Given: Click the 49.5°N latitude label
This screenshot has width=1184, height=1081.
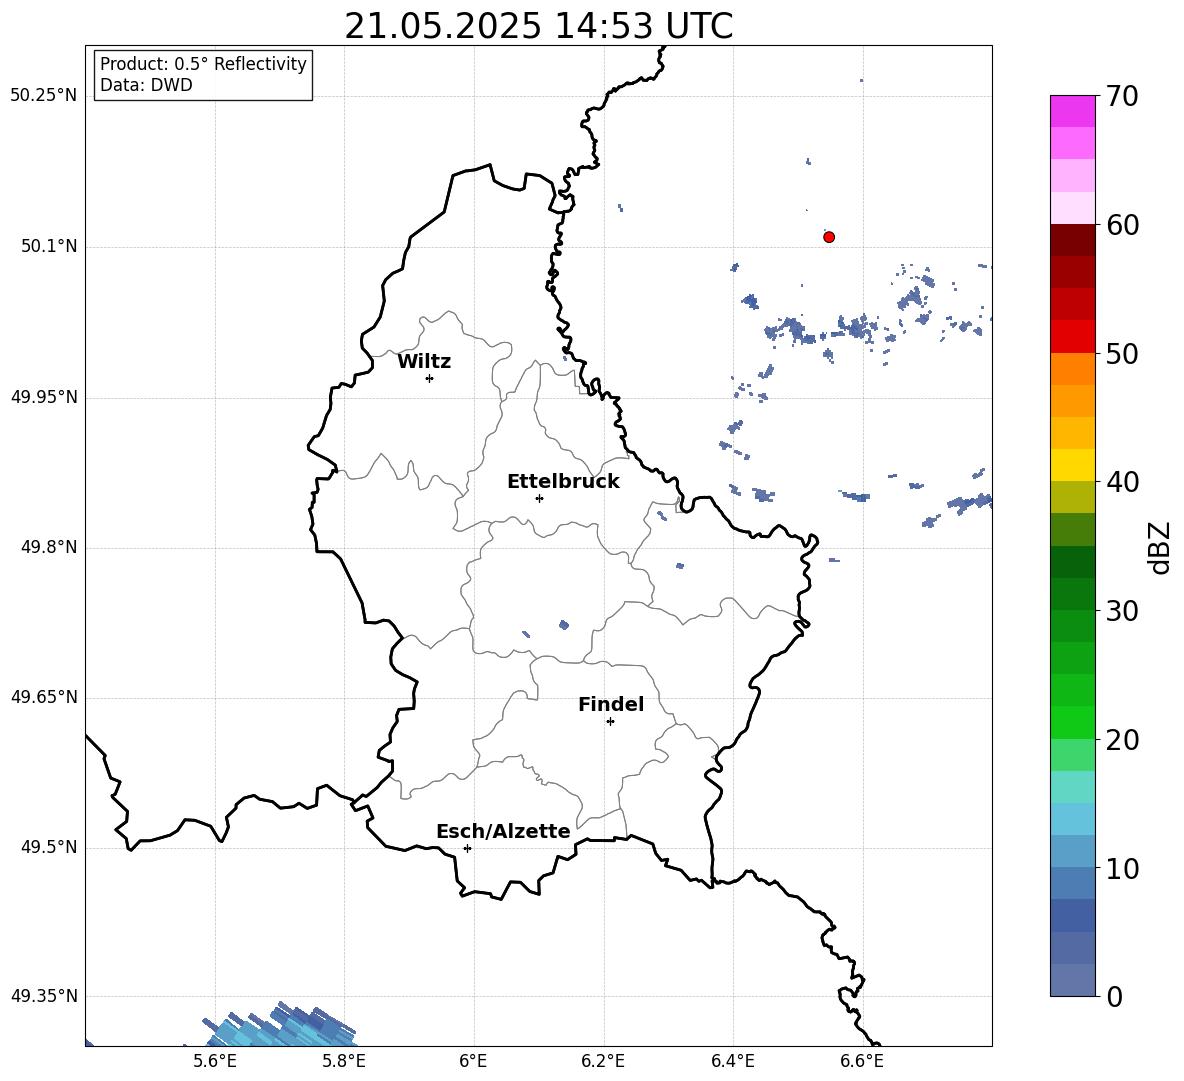Looking at the screenshot, I should pos(49,847).
